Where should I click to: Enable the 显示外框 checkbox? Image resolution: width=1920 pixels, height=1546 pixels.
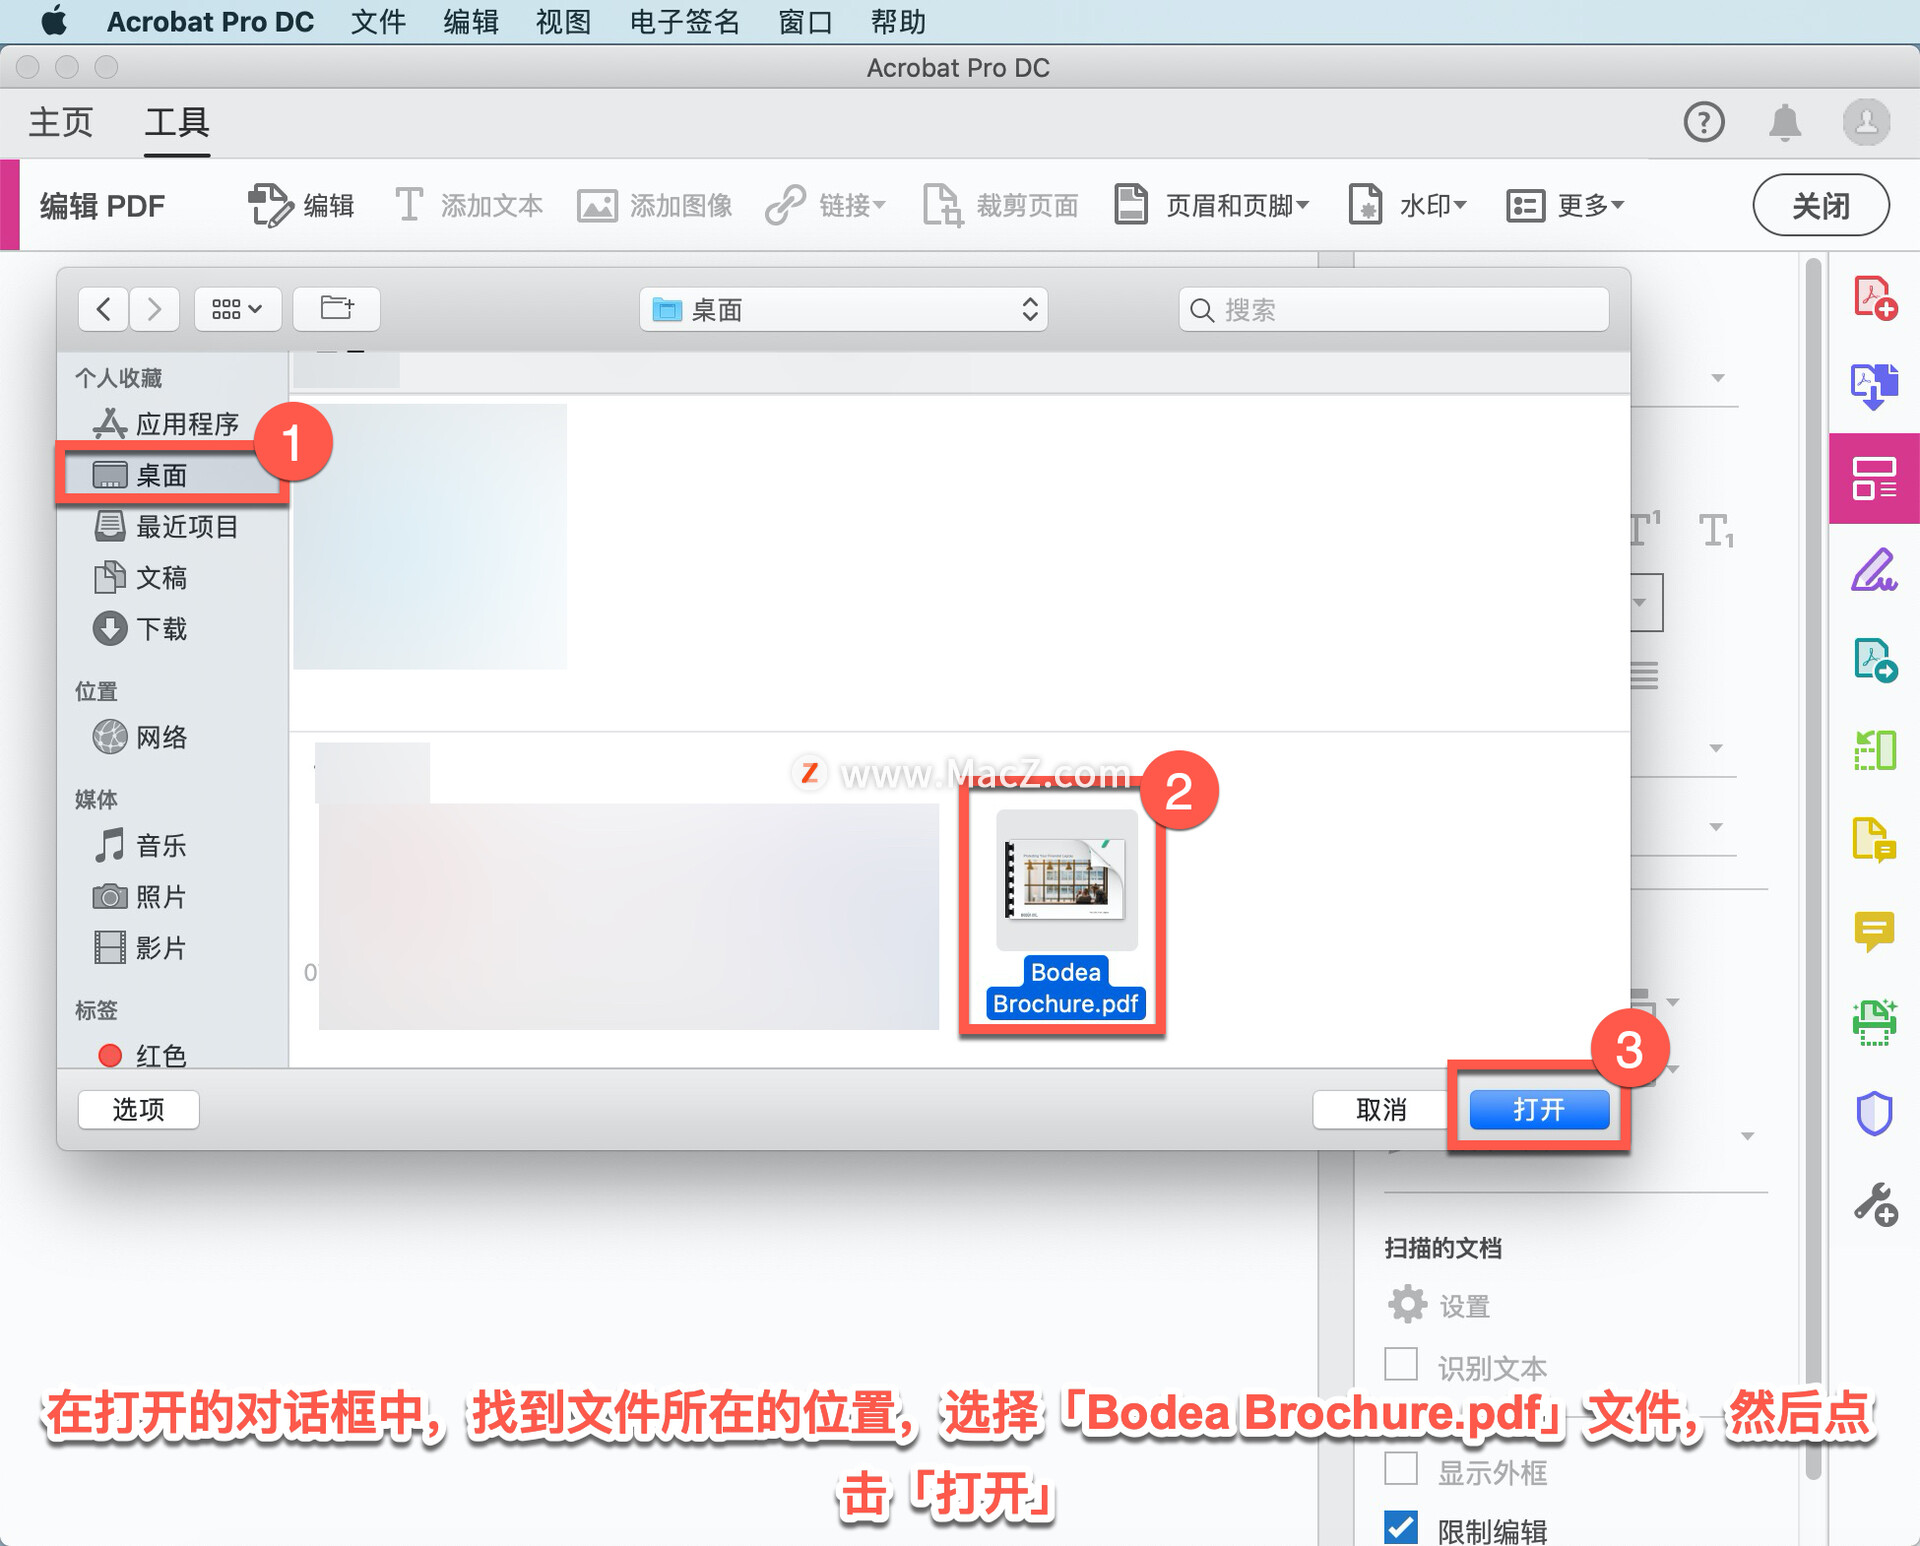click(x=1401, y=1469)
